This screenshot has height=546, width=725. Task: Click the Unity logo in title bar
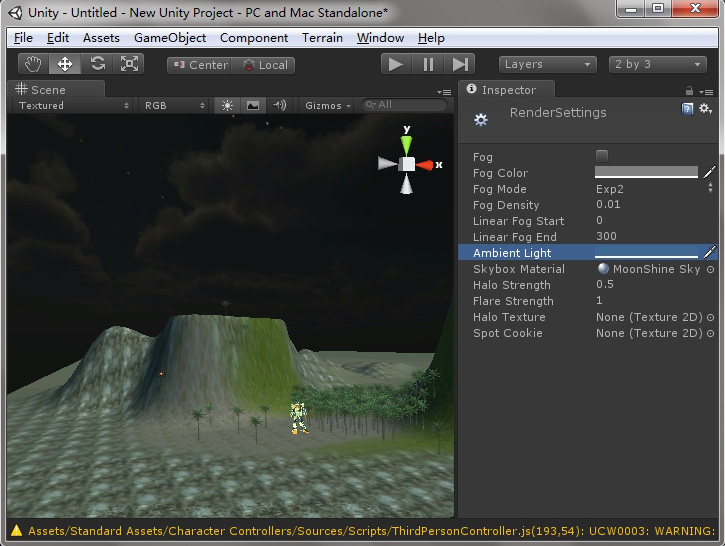pos(15,12)
